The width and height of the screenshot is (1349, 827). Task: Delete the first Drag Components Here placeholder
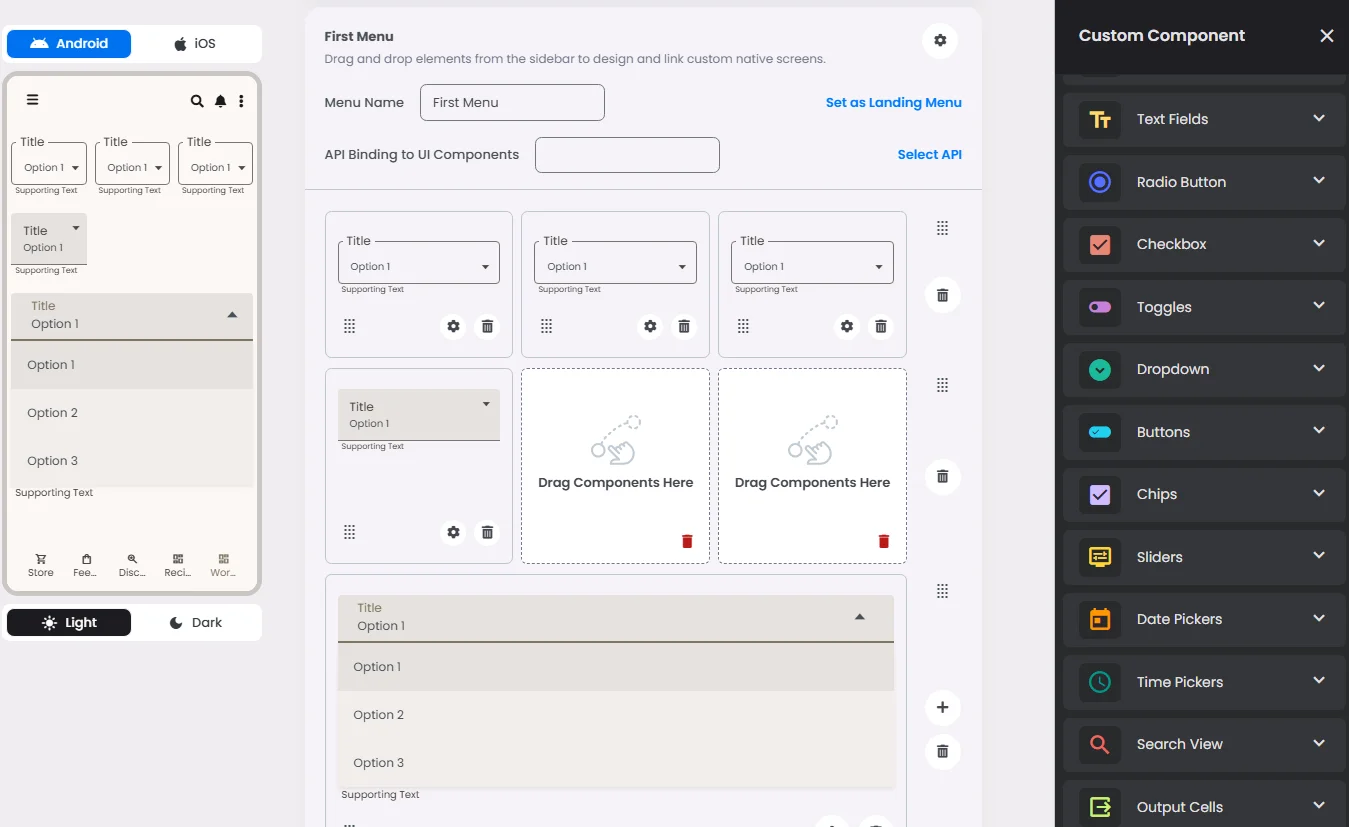click(x=687, y=541)
